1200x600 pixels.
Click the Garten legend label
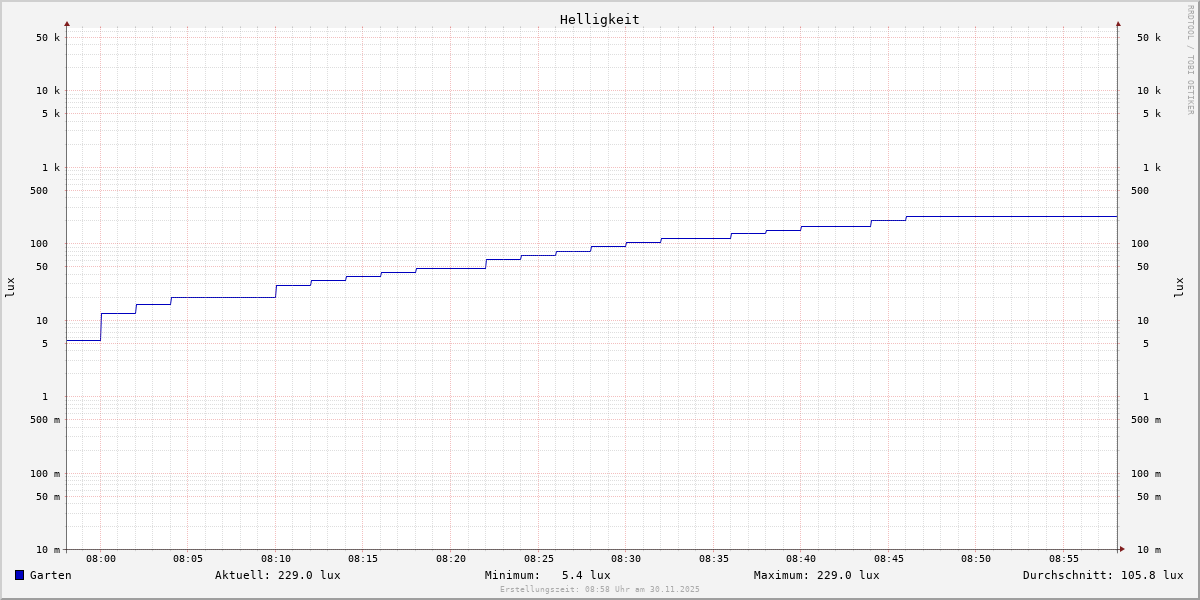pos(50,575)
